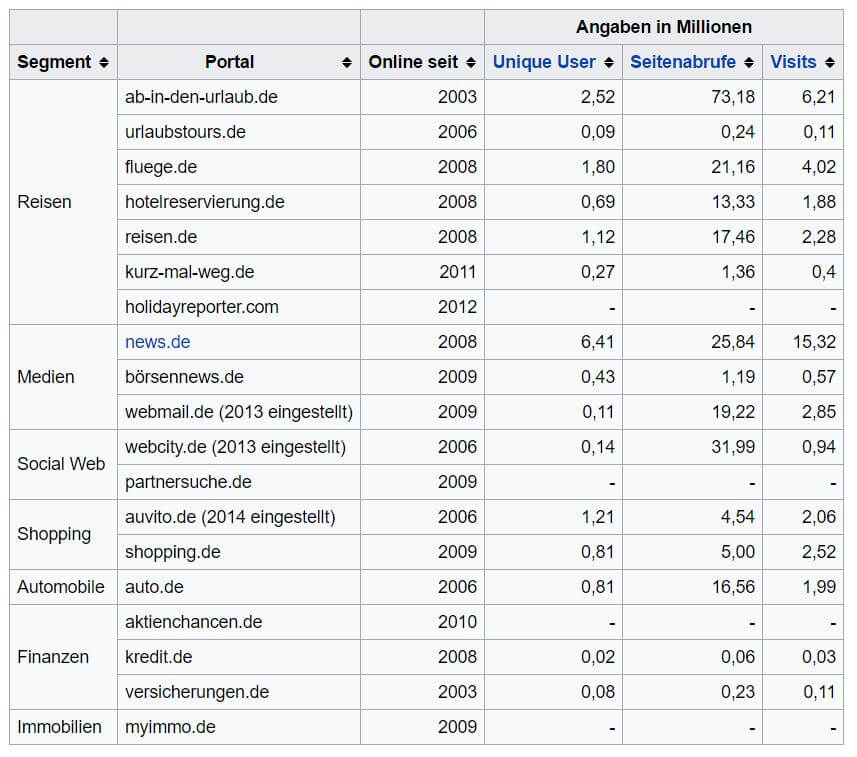857x757 pixels.
Task: Sort by Visits using the arrow icon
Action: 828,62
